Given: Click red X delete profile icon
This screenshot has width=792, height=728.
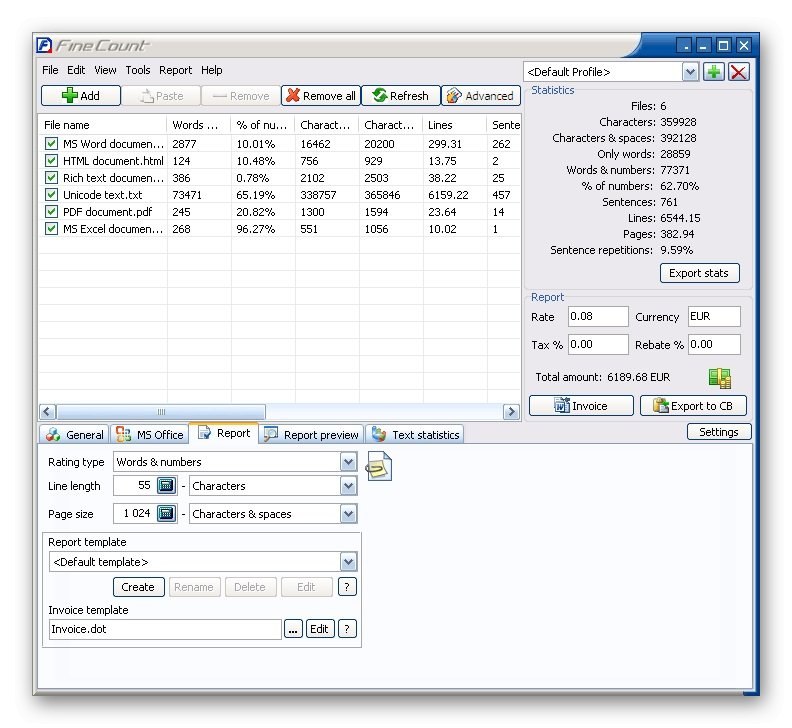Looking at the screenshot, I should click(x=738, y=72).
